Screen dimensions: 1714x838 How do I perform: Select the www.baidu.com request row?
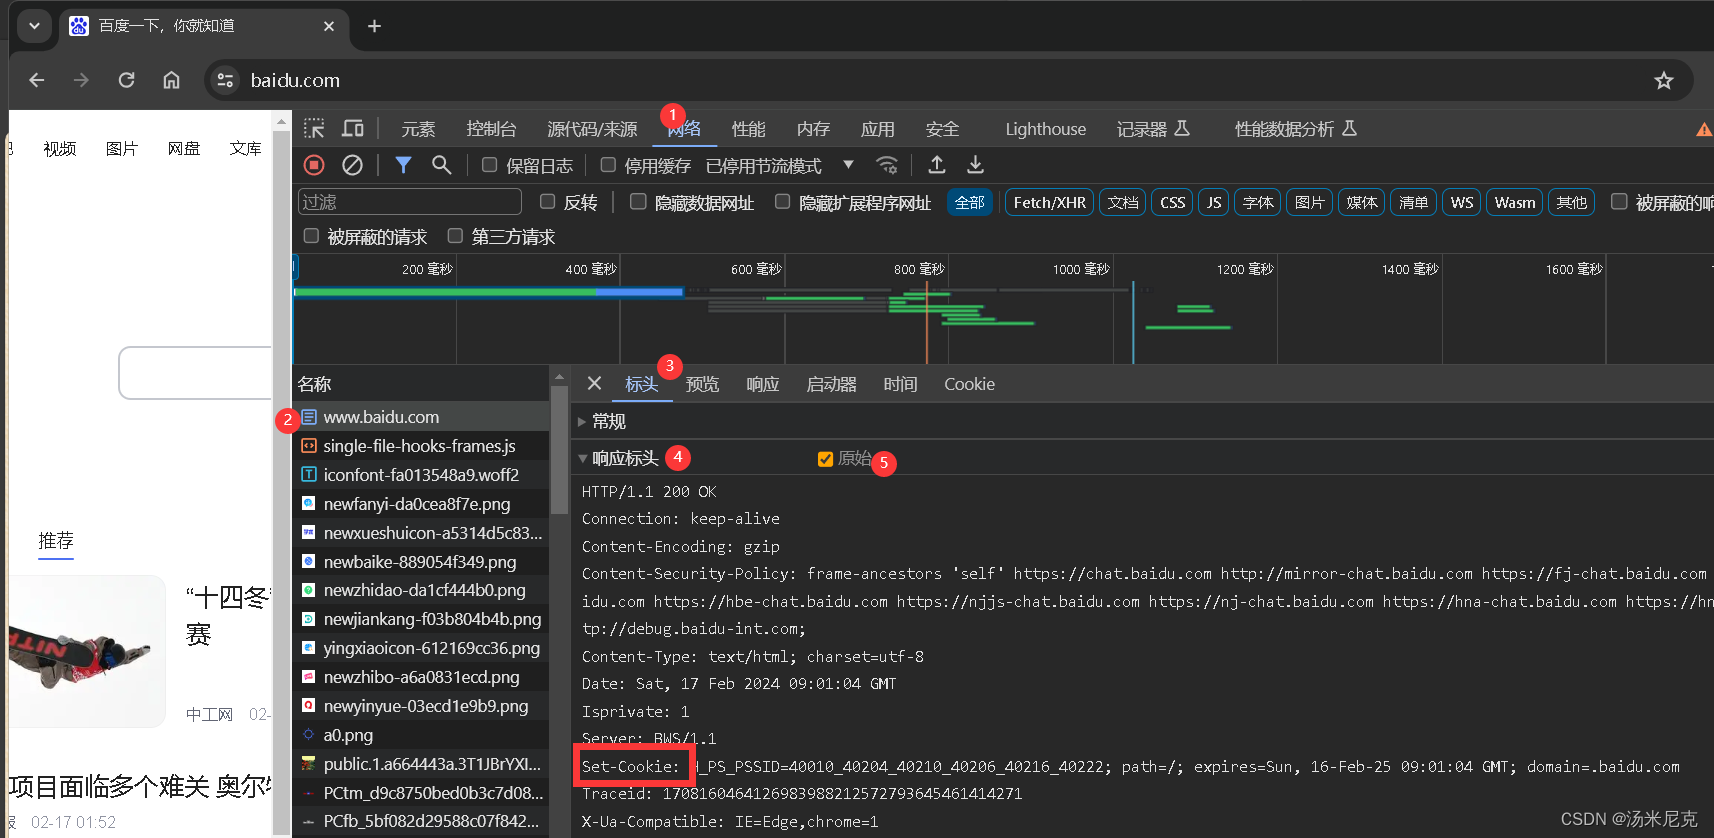tap(421, 417)
